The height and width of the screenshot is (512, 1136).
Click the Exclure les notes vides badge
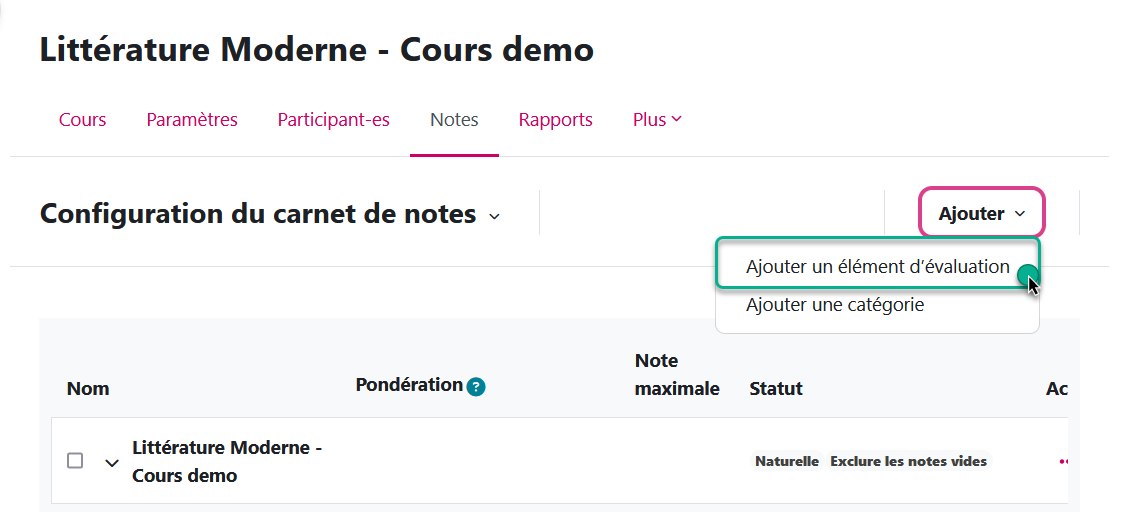[908, 461]
